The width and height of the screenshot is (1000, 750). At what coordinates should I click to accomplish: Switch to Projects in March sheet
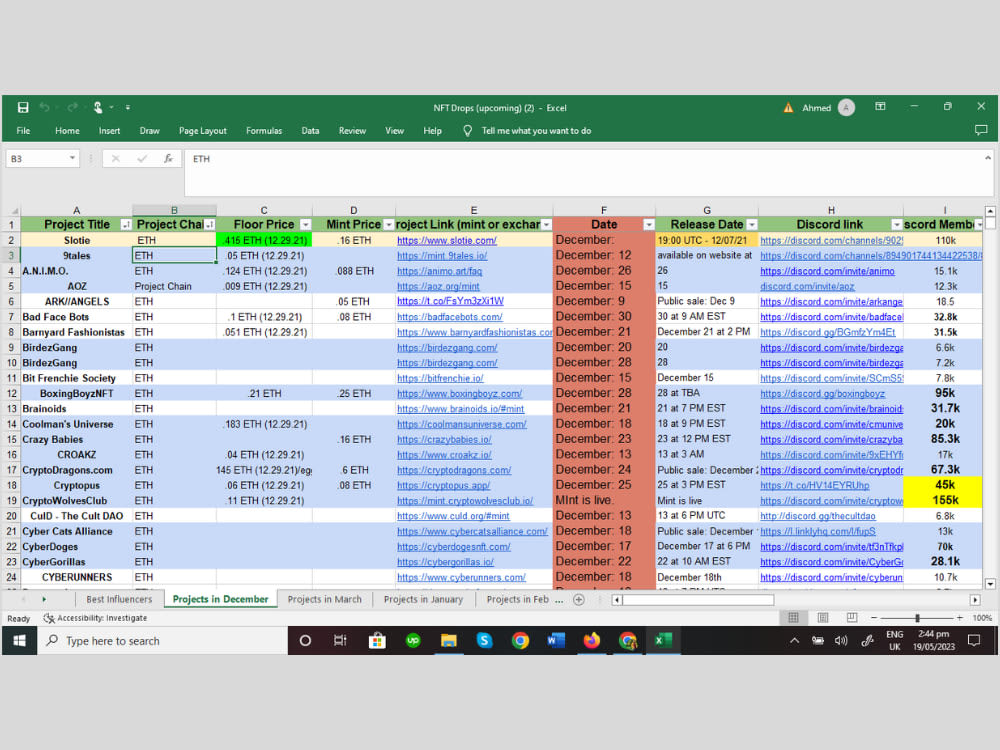pyautogui.click(x=325, y=599)
